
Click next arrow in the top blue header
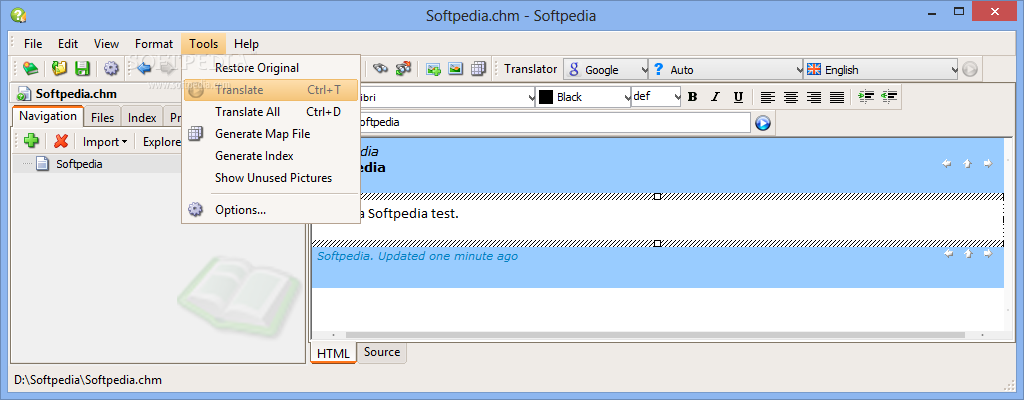point(987,163)
